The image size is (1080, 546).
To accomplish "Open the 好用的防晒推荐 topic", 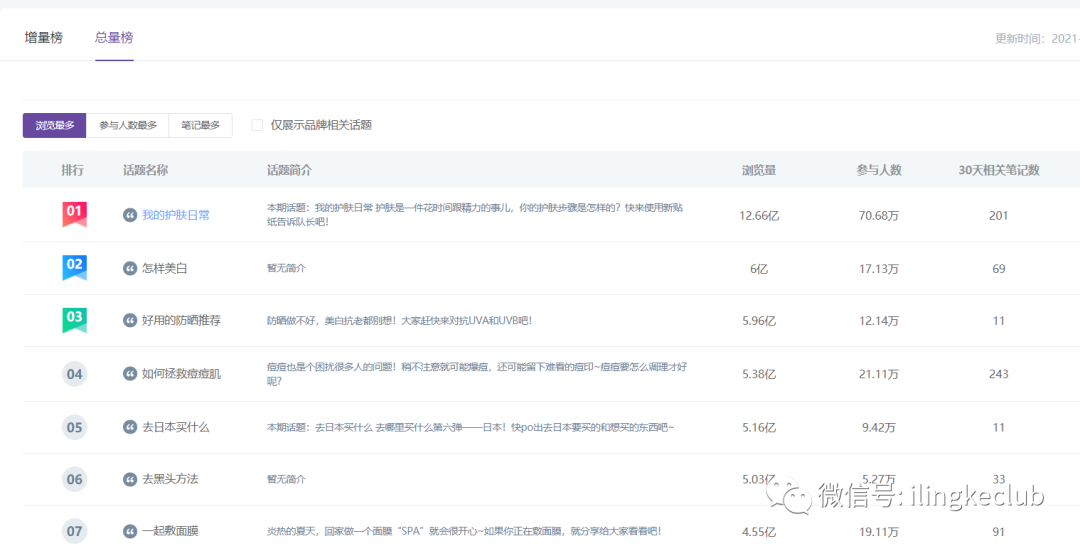I will pos(181,320).
